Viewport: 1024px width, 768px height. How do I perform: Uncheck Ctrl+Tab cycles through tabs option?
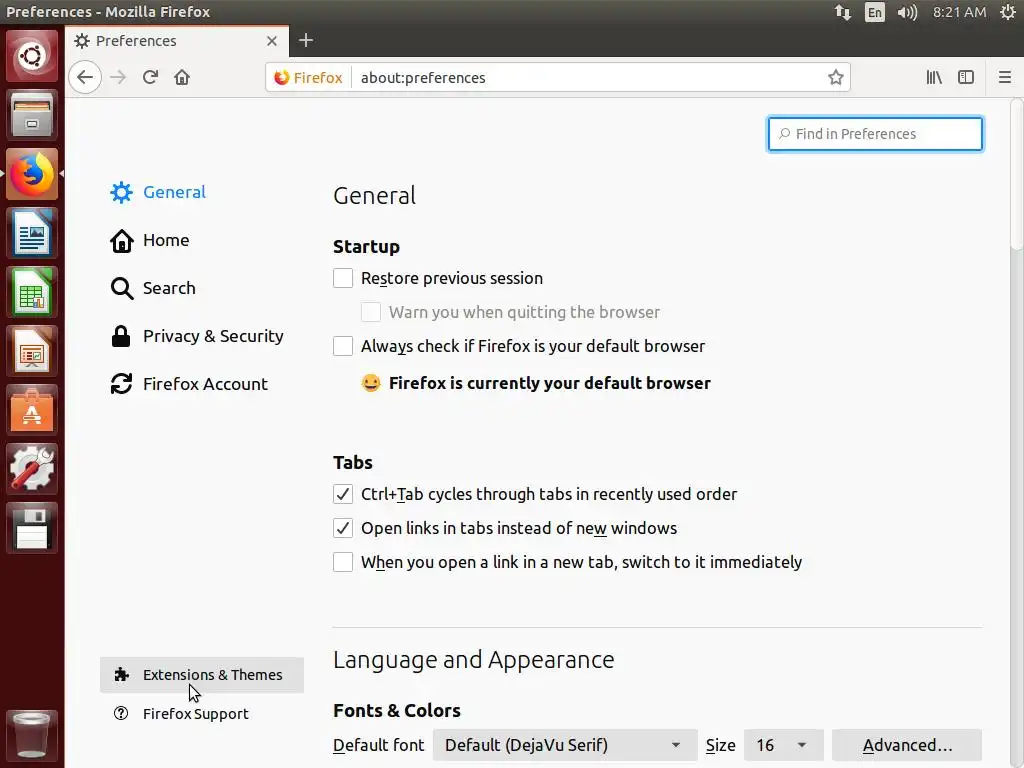click(x=343, y=494)
